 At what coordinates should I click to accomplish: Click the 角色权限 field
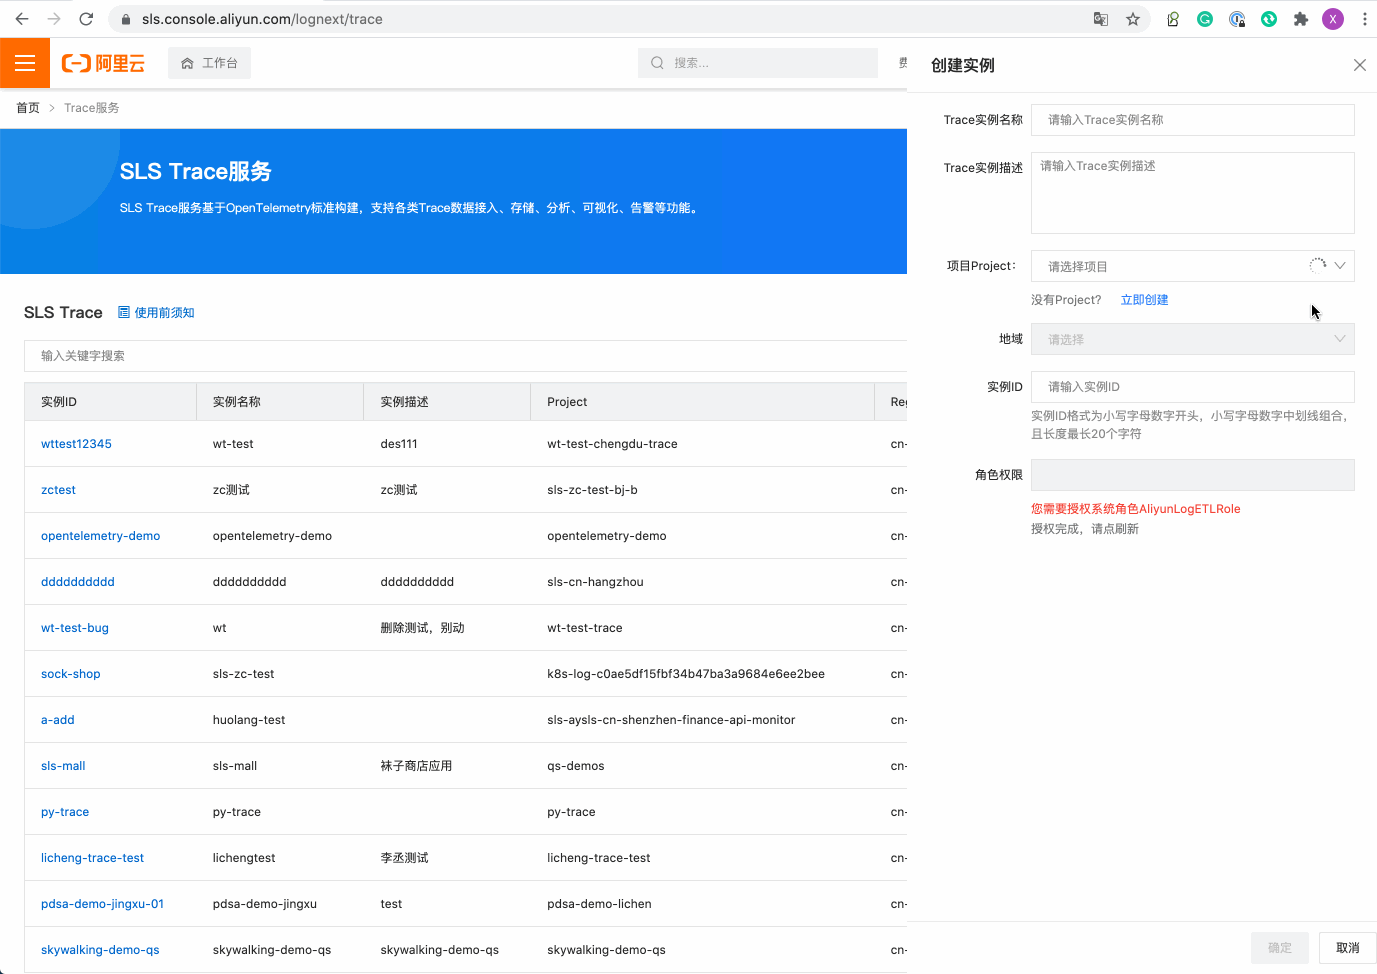pyautogui.click(x=1193, y=475)
